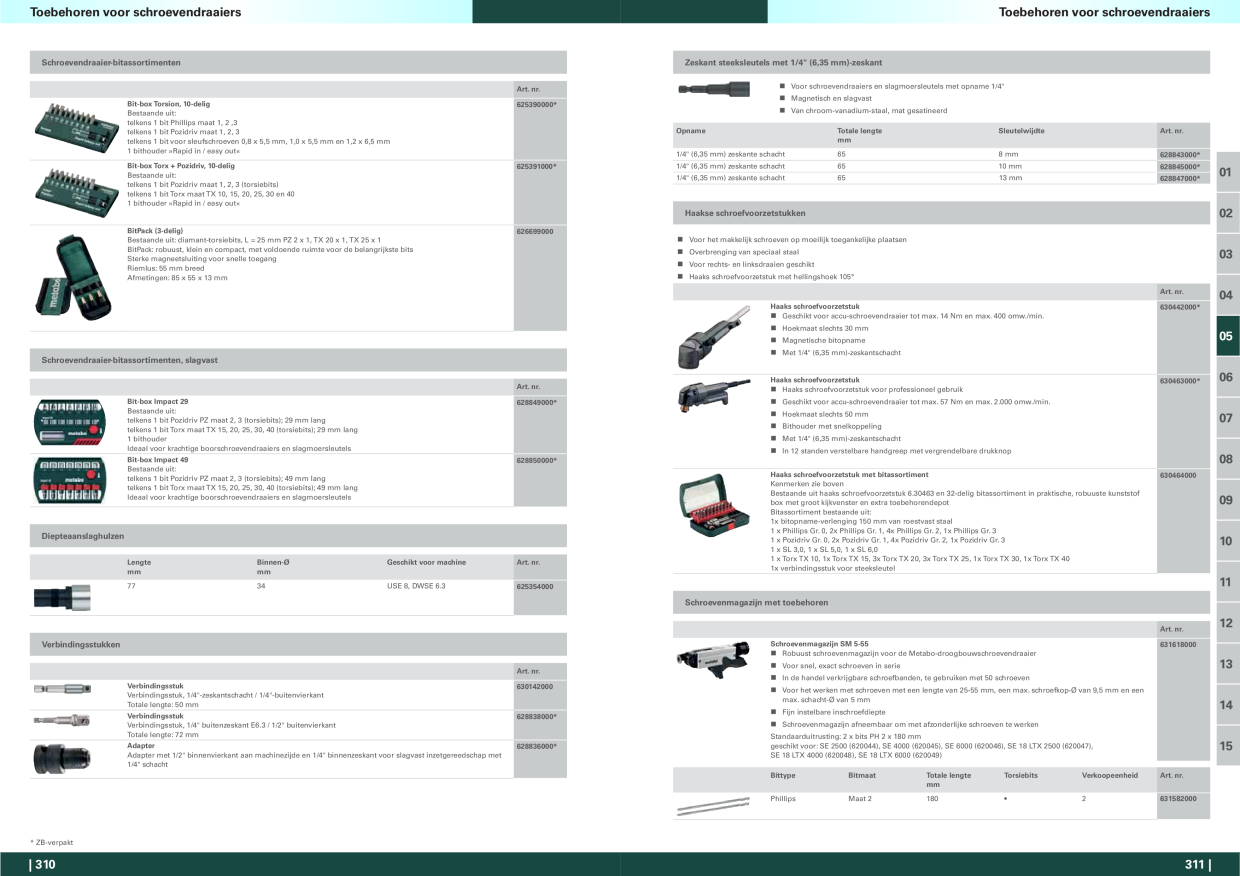Select article number 628849000*

pos(536,402)
